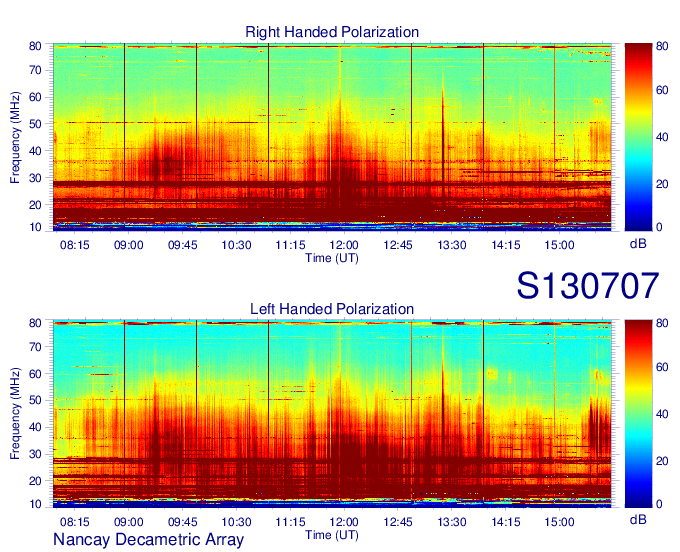
Task: Click the Right Handed plot's dB color scale bar
Action: coord(638,137)
